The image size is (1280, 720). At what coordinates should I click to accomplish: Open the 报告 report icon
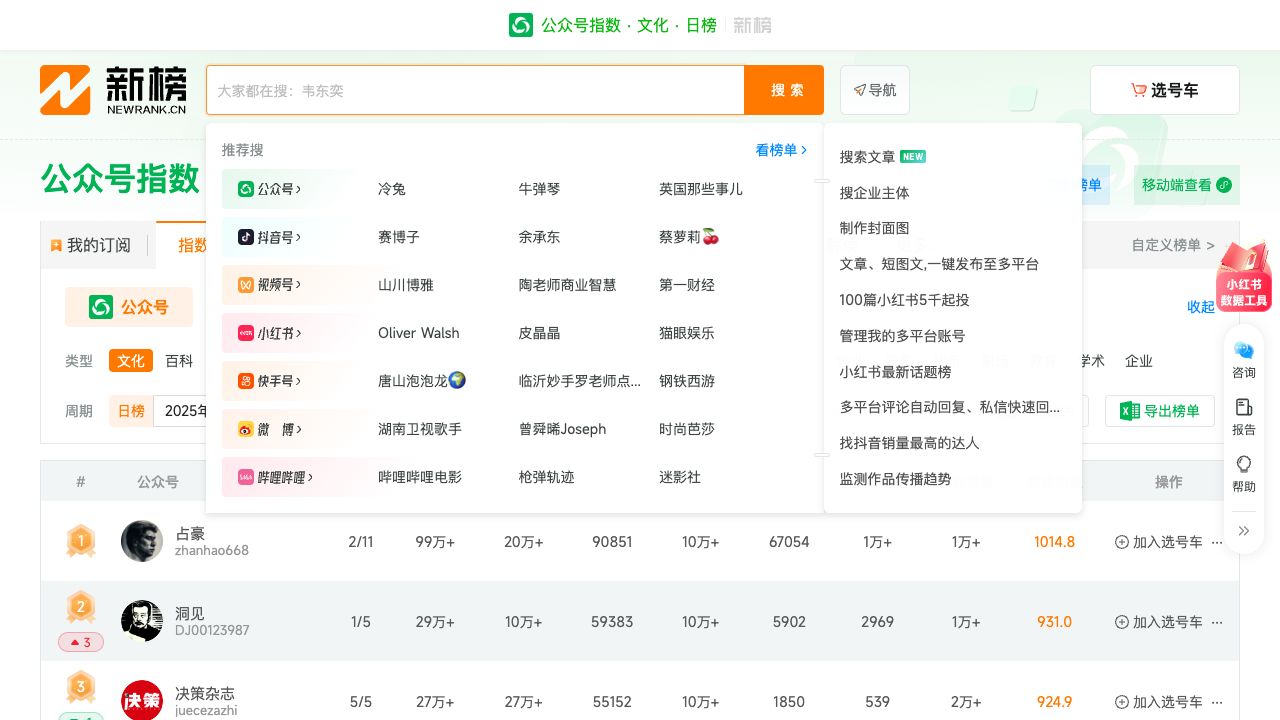coord(1243,416)
